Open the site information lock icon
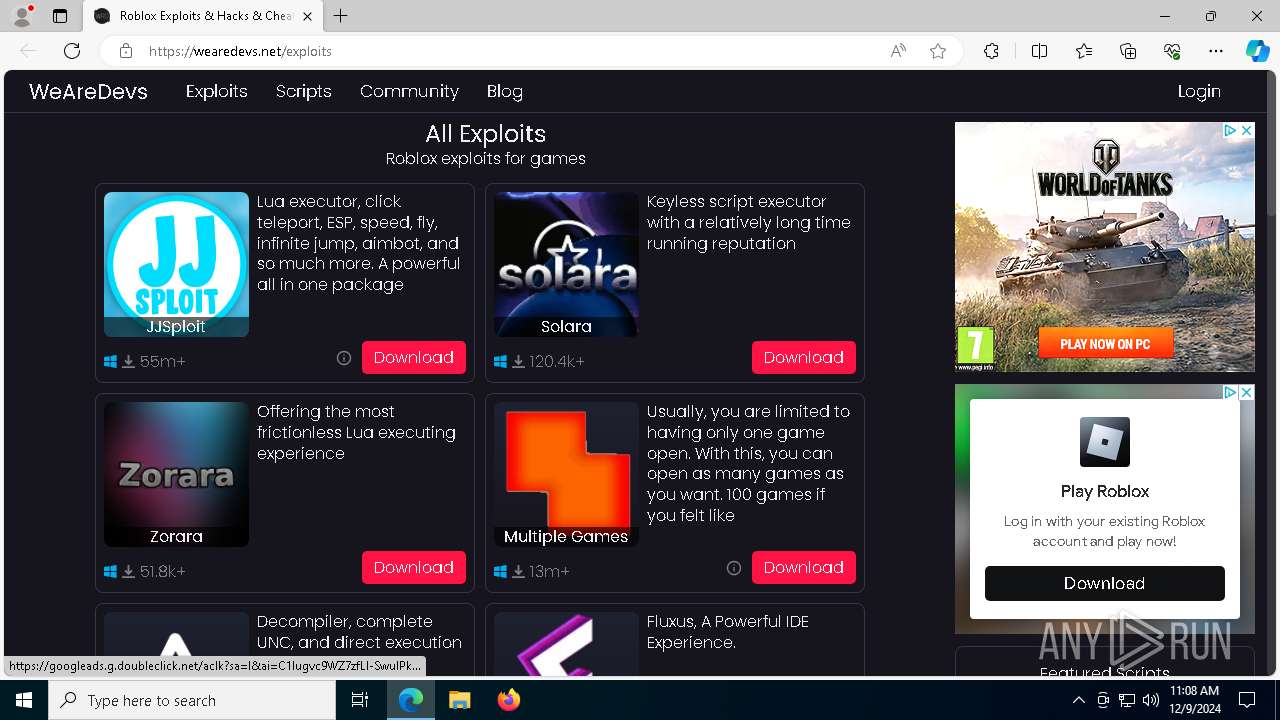1280x720 pixels. [x=126, y=51]
